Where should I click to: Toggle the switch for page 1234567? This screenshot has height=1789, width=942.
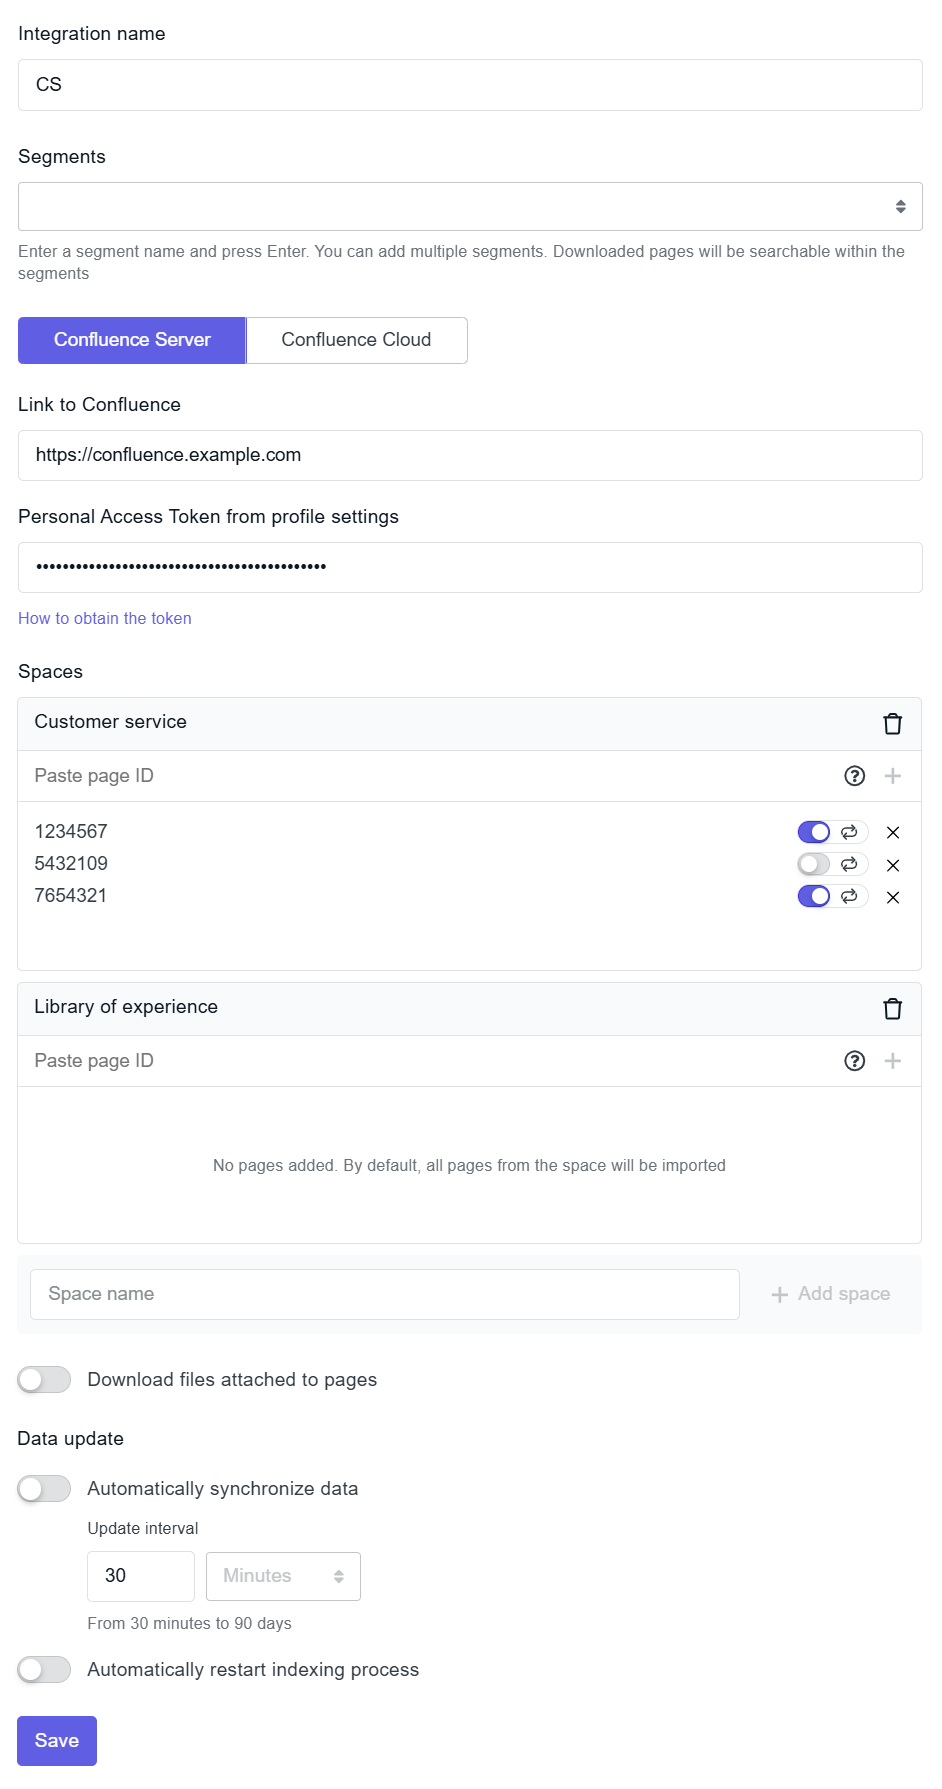click(814, 832)
